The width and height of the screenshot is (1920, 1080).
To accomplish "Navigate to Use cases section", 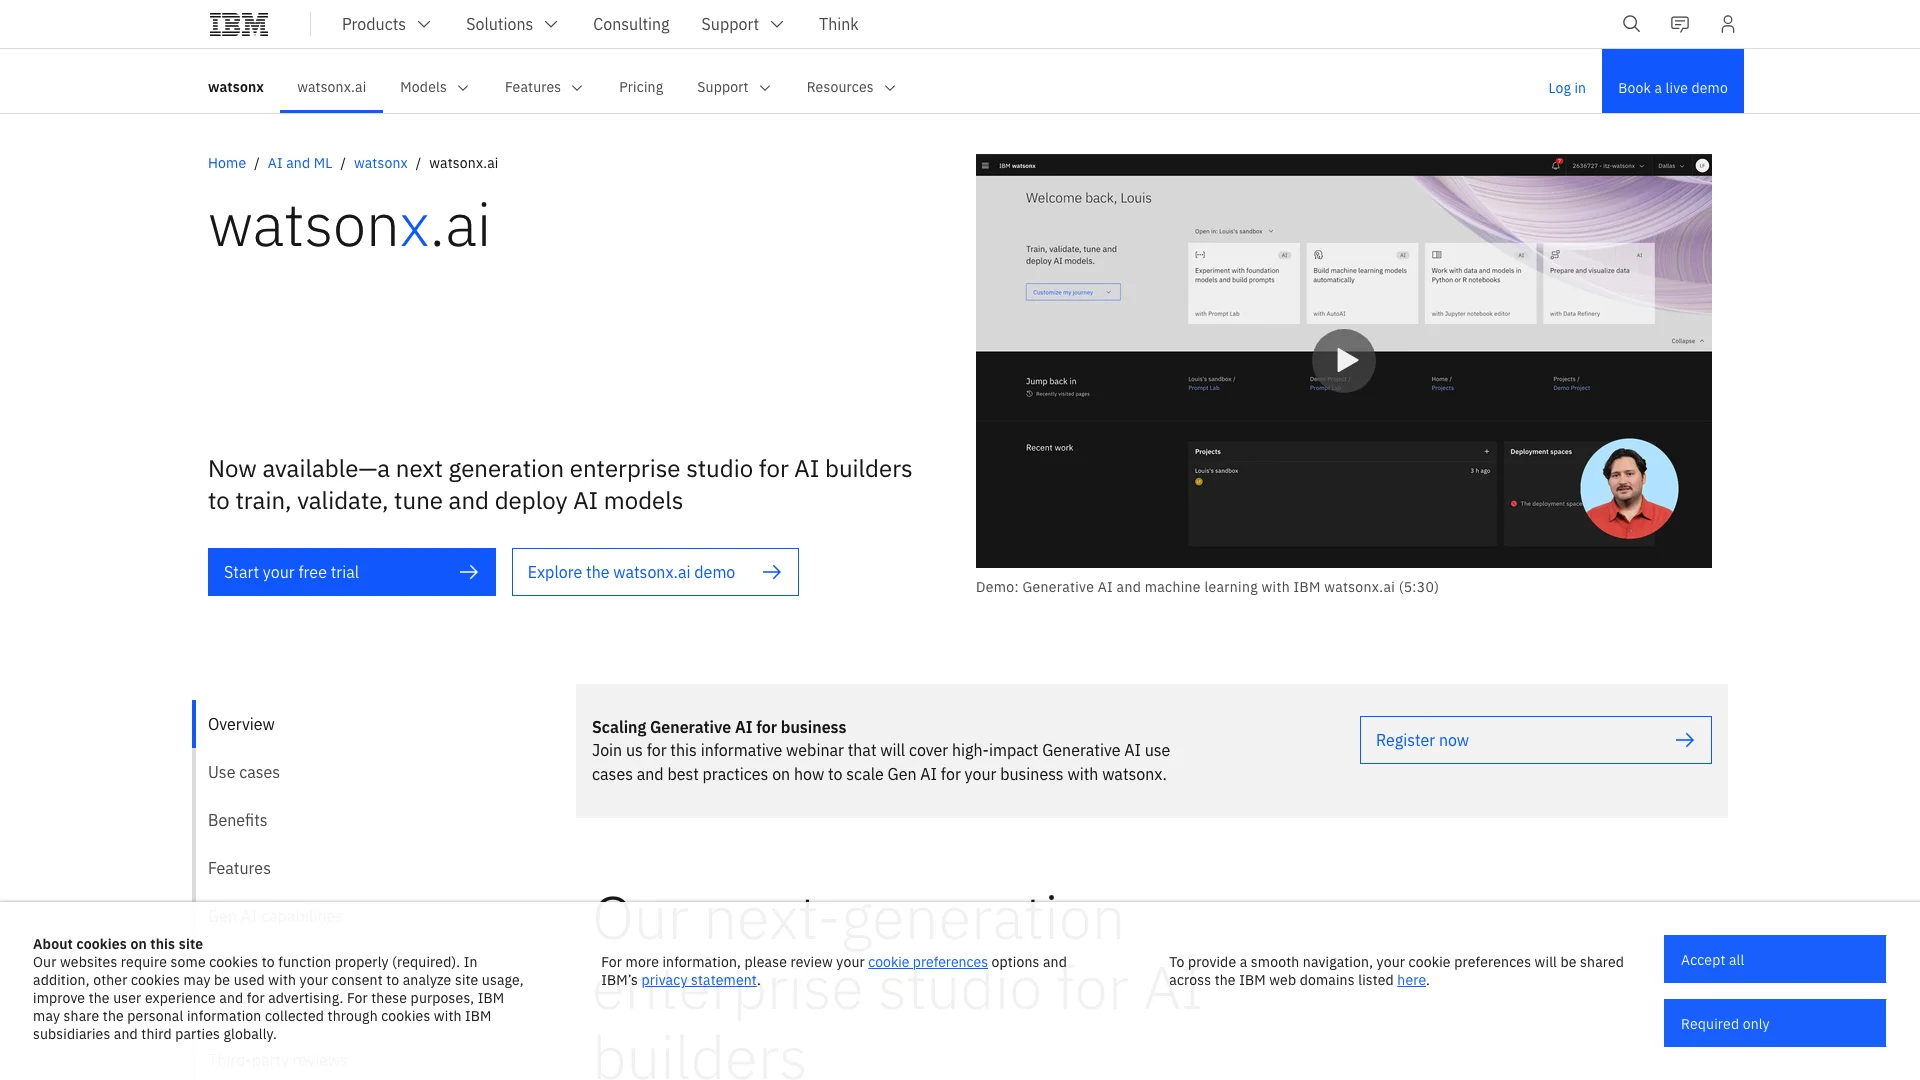I will [243, 771].
